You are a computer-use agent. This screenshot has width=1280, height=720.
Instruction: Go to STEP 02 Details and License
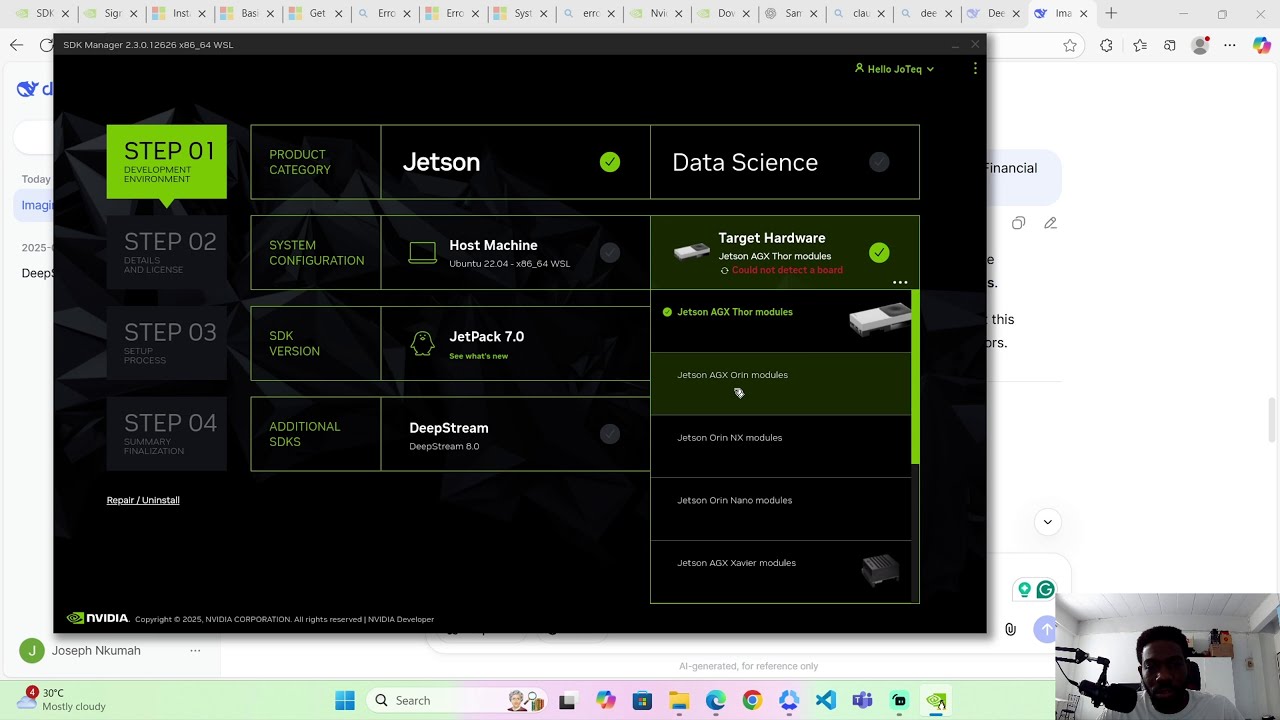coord(167,253)
